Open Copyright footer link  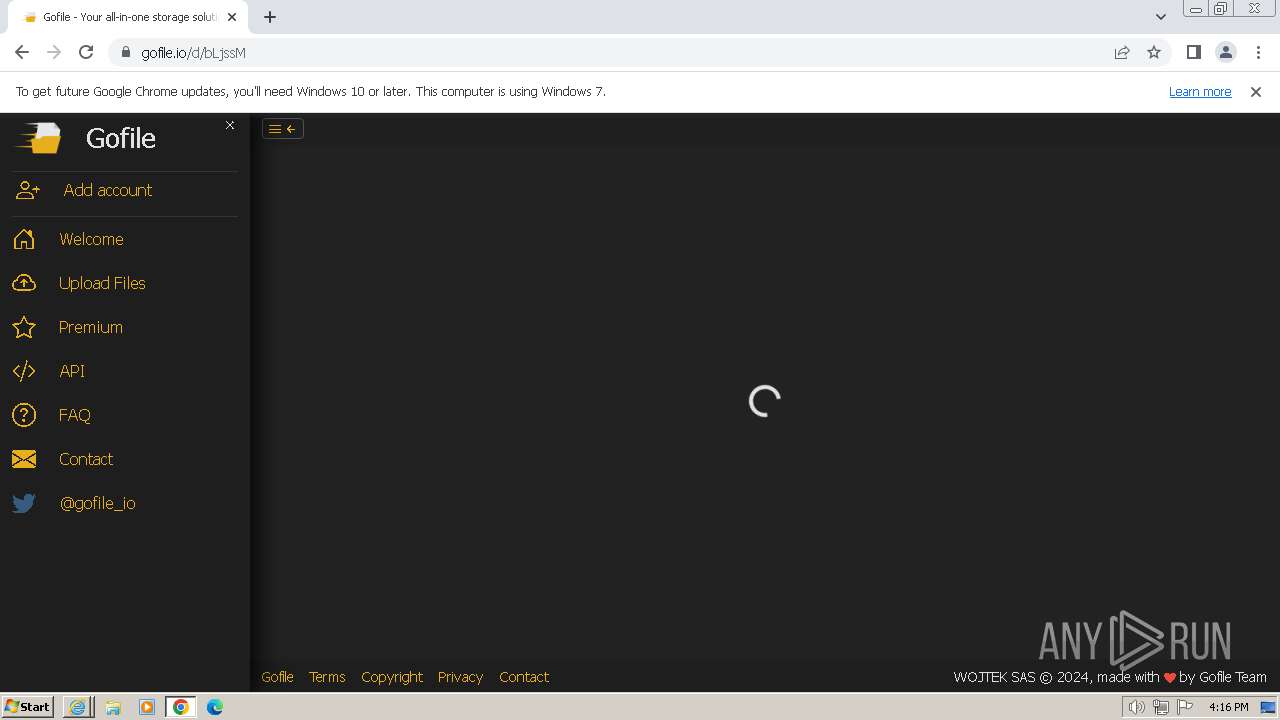tap(392, 677)
